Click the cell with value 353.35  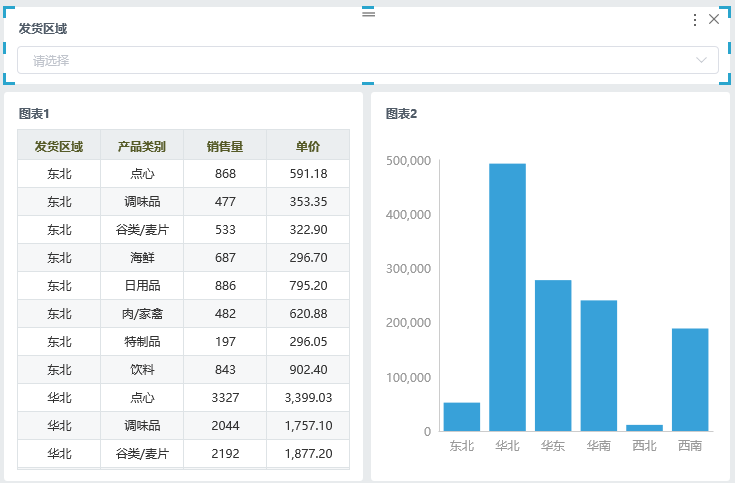point(308,202)
